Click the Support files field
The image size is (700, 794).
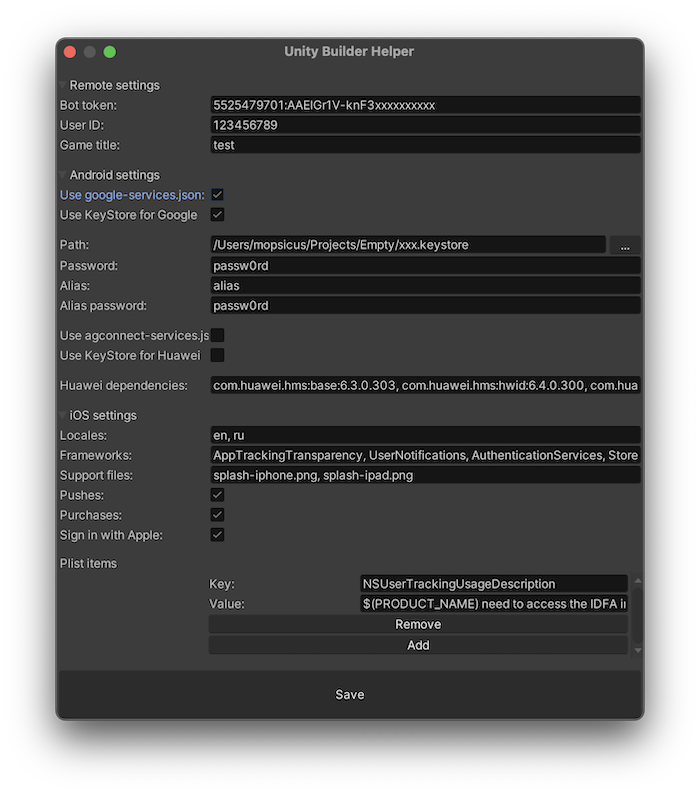(425, 475)
